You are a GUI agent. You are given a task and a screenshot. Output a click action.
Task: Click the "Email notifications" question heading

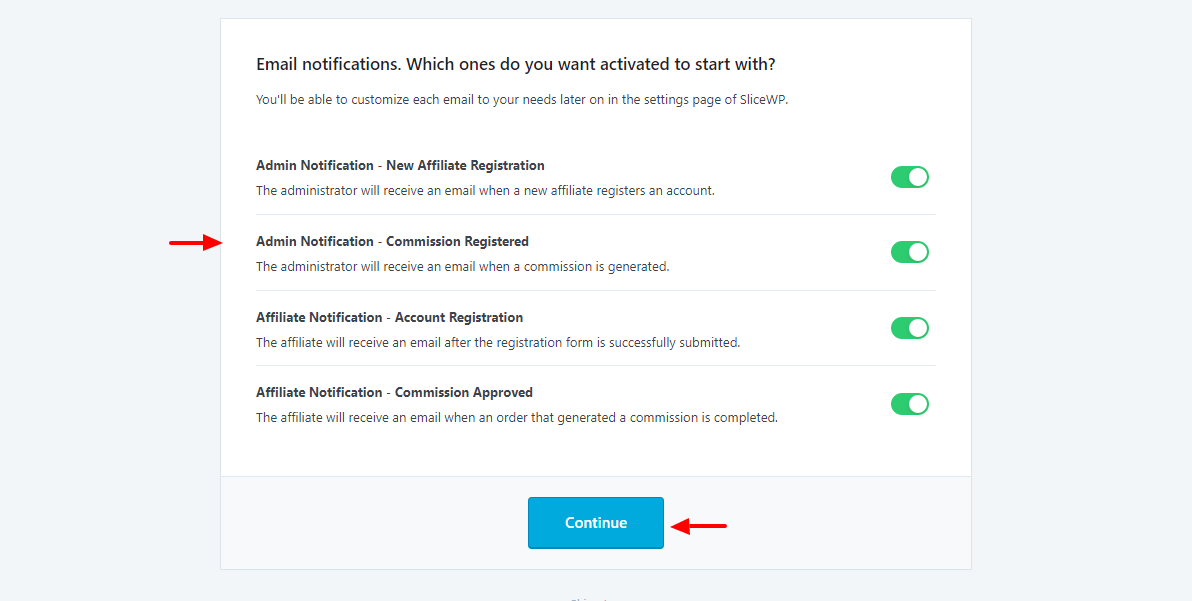[x=516, y=64]
